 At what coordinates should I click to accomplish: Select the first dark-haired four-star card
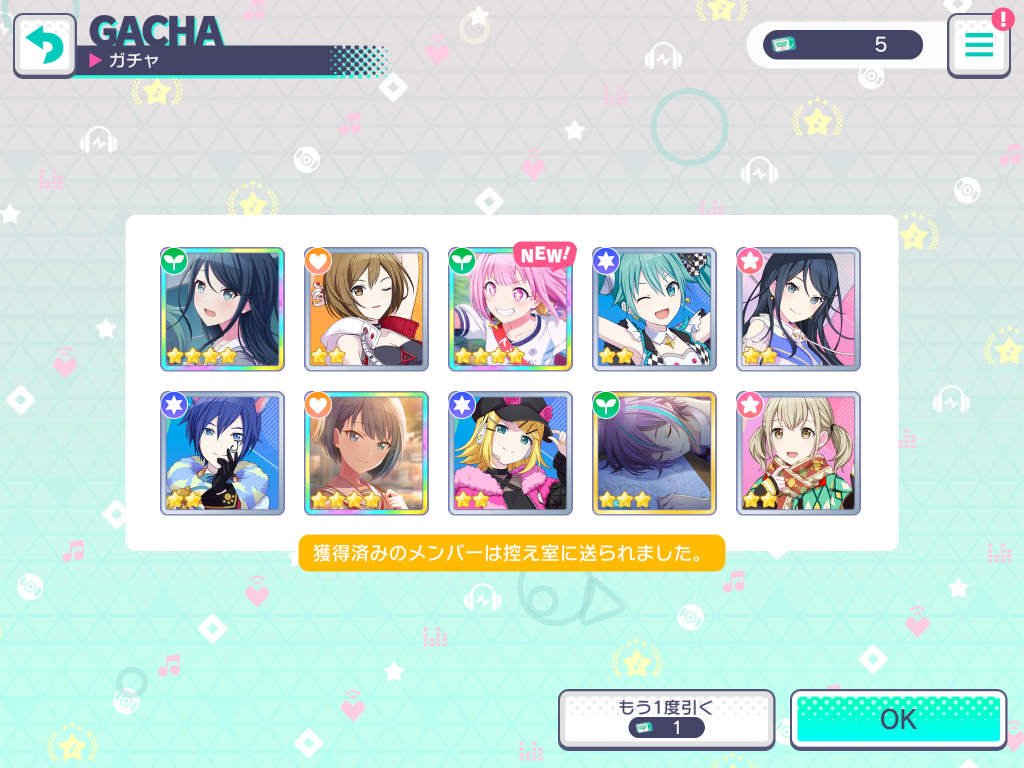(x=222, y=309)
